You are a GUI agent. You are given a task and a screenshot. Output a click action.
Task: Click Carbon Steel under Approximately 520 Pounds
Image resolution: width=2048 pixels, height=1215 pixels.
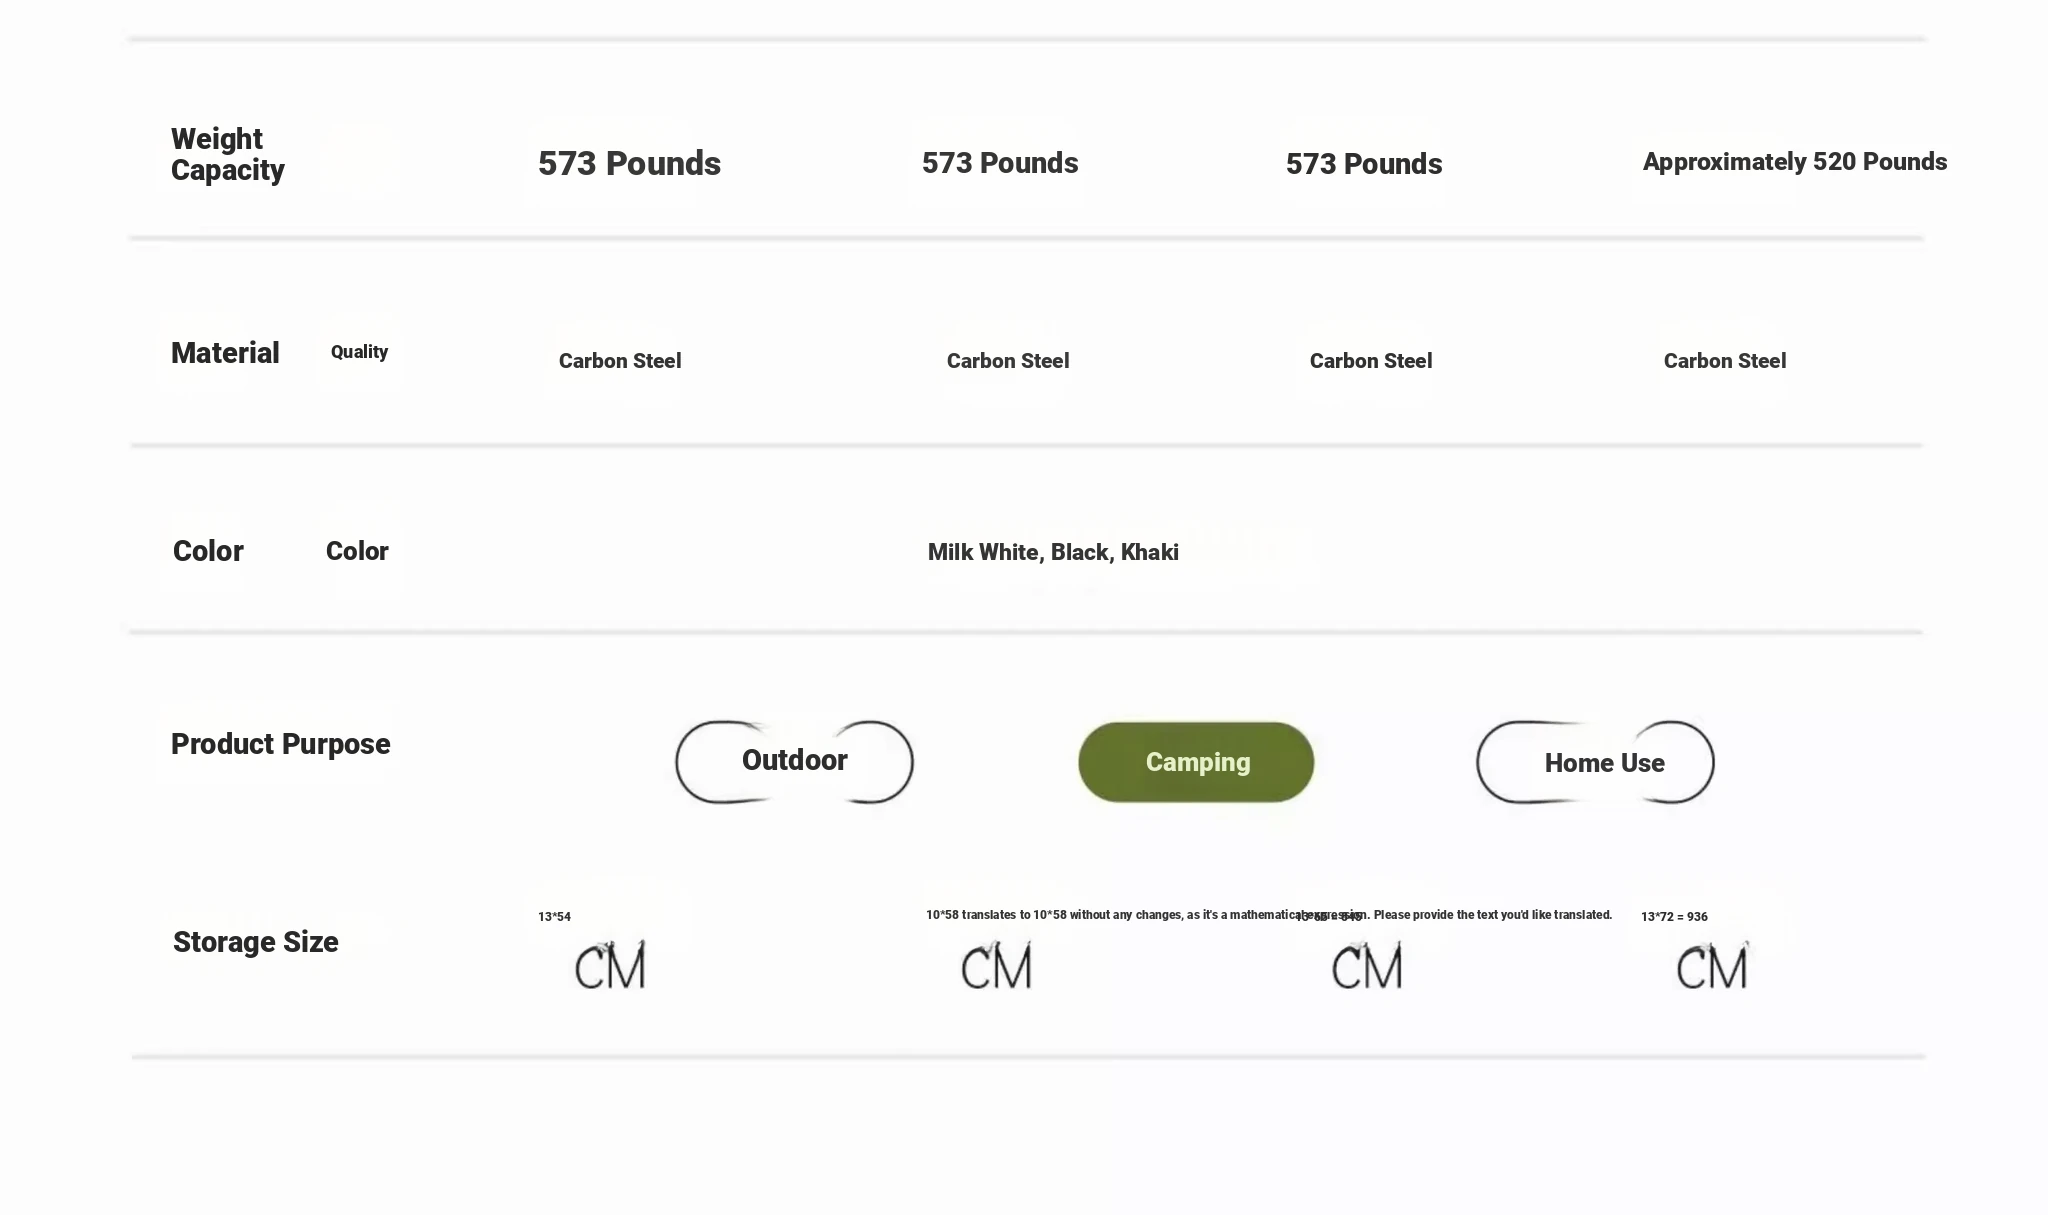pos(1724,361)
